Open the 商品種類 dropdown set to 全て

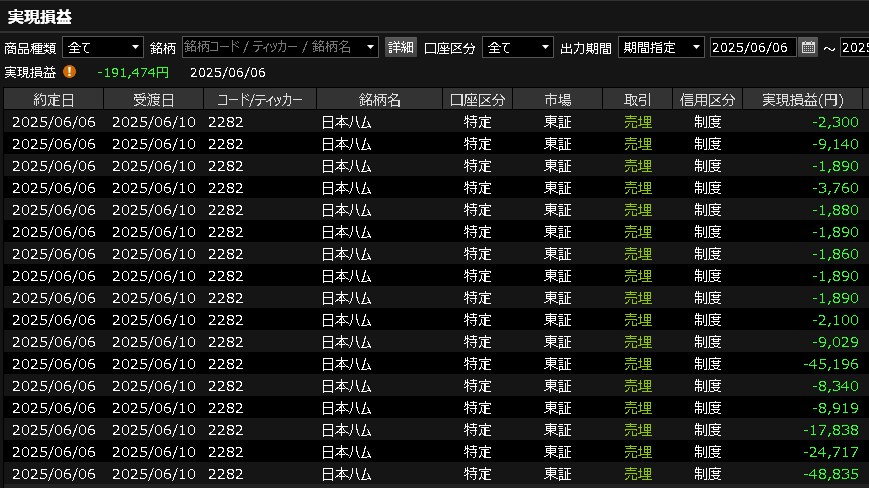[103, 48]
